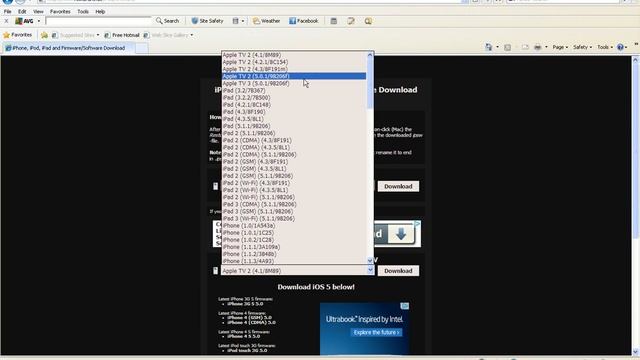Click the Weather toolbar icon

(x=266, y=21)
